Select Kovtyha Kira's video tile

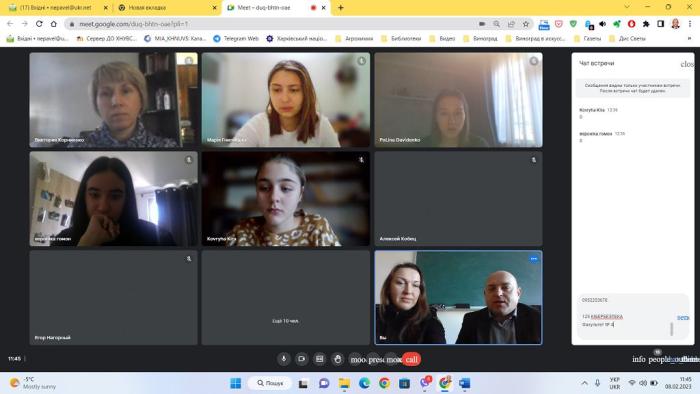[286, 199]
